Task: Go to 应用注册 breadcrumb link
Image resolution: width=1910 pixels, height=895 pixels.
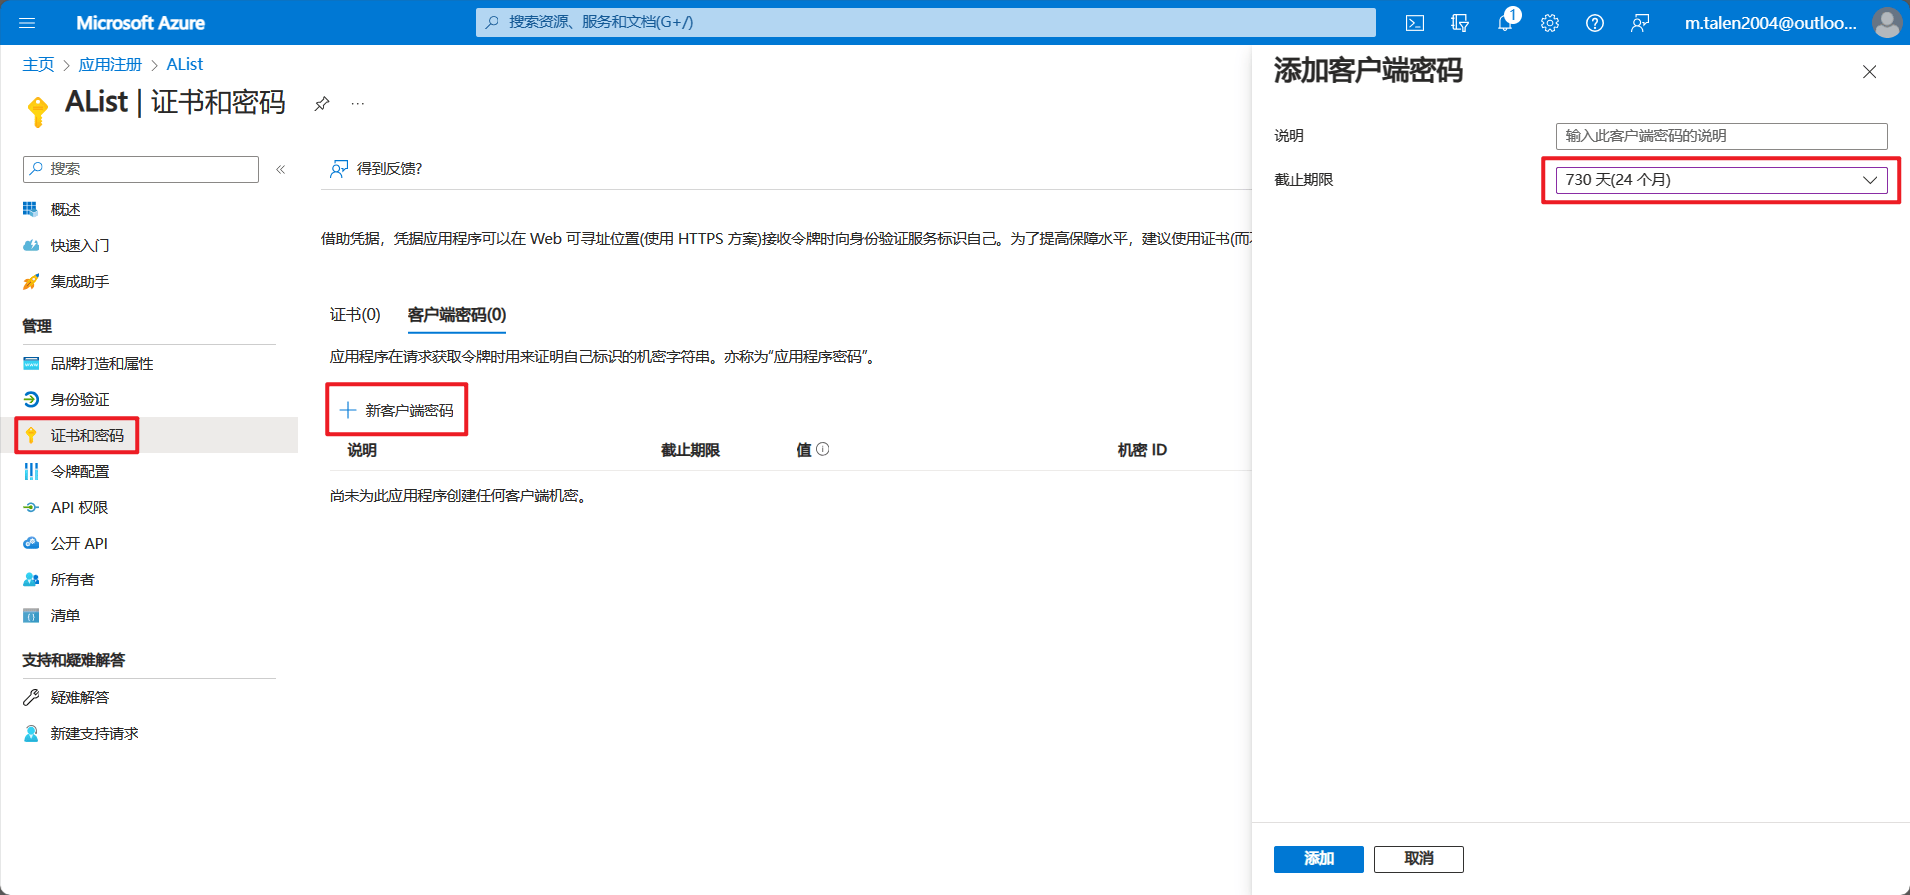Action: 110,65
